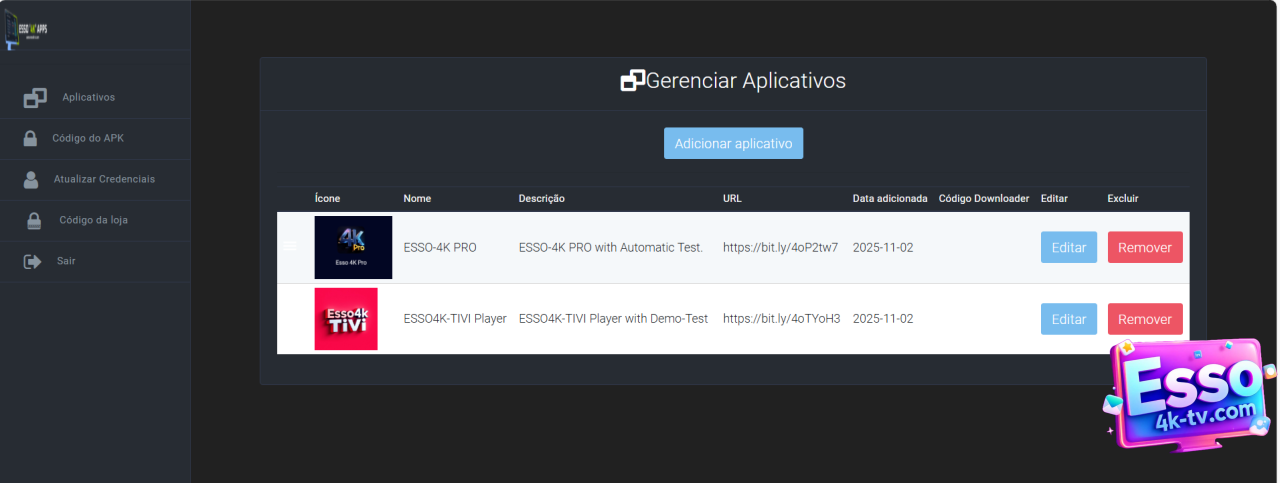Click the icon next to Gerenciar Aplicativos title

pos(632,81)
